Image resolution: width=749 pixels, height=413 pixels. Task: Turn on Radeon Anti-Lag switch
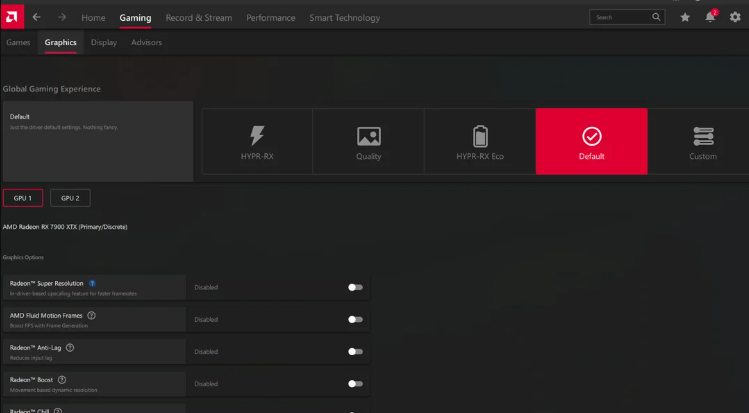(354, 351)
